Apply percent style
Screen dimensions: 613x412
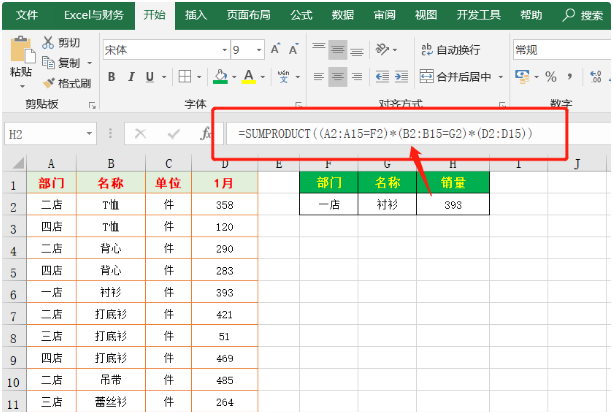click(x=551, y=77)
